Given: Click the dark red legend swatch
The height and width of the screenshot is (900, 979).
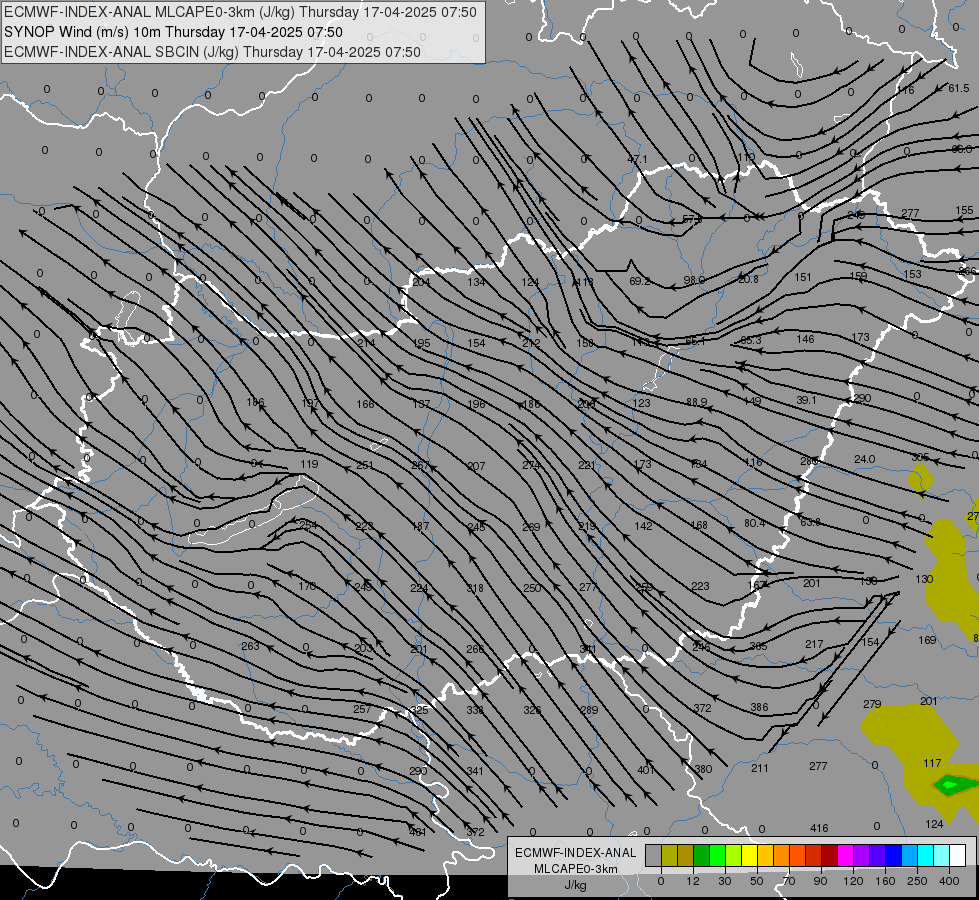Looking at the screenshot, I should [829, 855].
